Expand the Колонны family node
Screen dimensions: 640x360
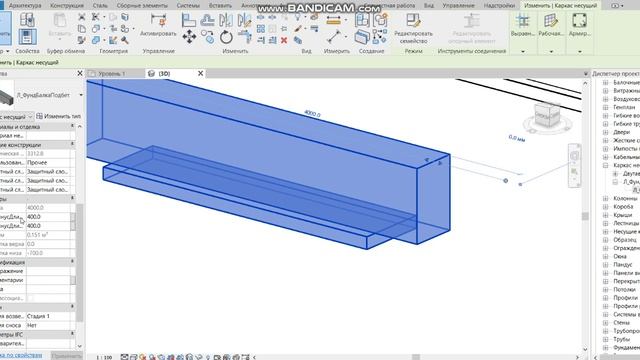(606, 198)
